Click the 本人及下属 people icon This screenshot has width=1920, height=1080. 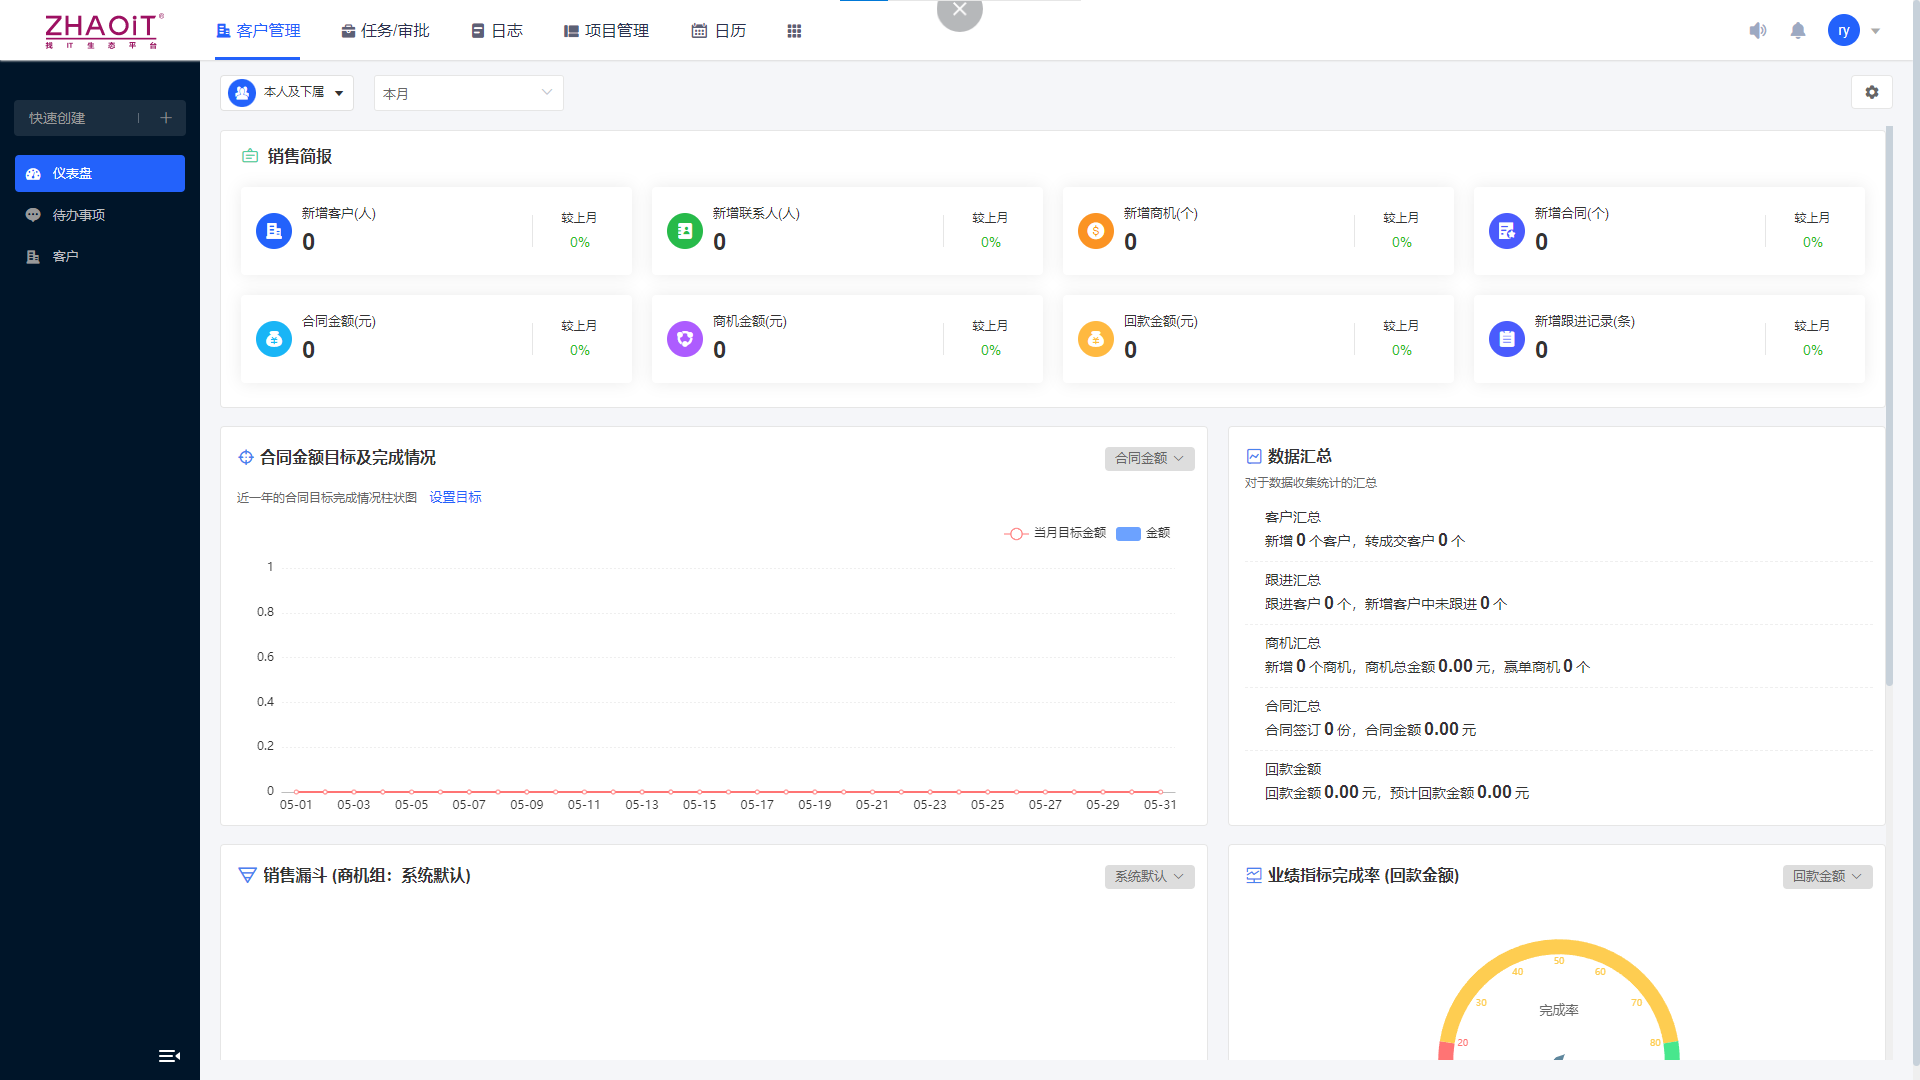tap(242, 92)
